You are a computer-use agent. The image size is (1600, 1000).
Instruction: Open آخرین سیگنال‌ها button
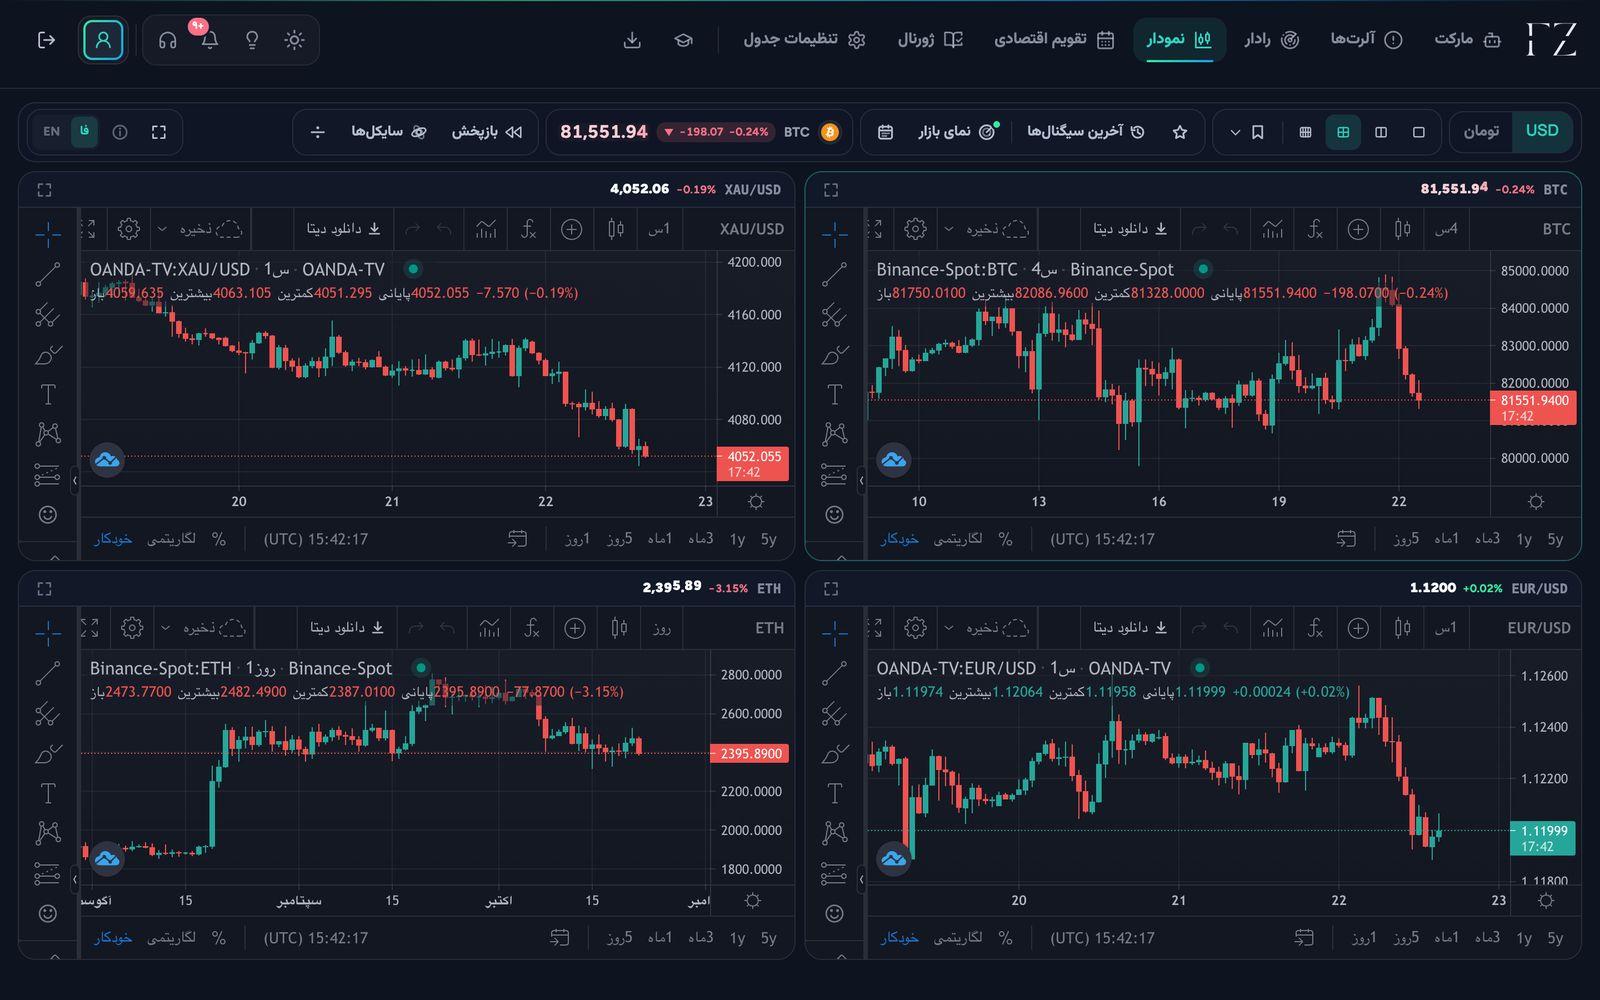click(1085, 132)
